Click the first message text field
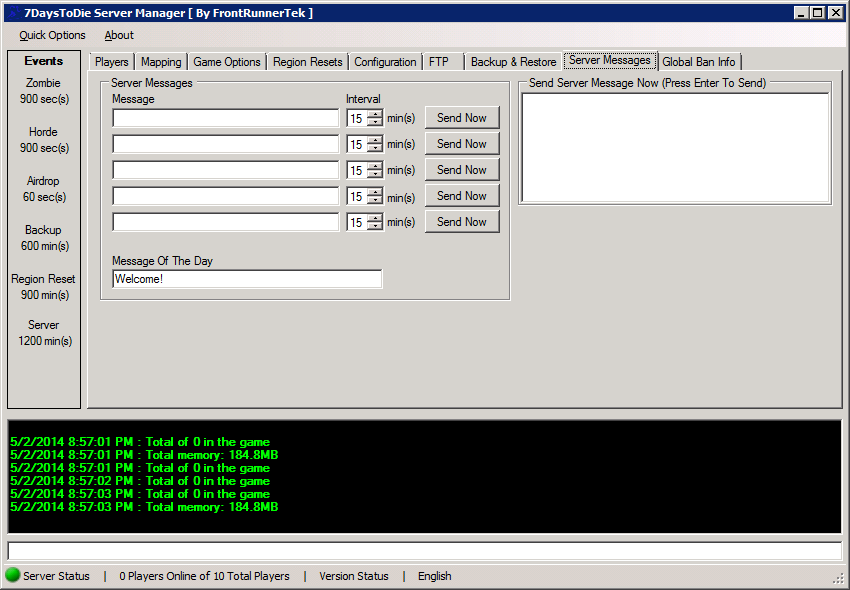850x590 pixels. point(226,118)
